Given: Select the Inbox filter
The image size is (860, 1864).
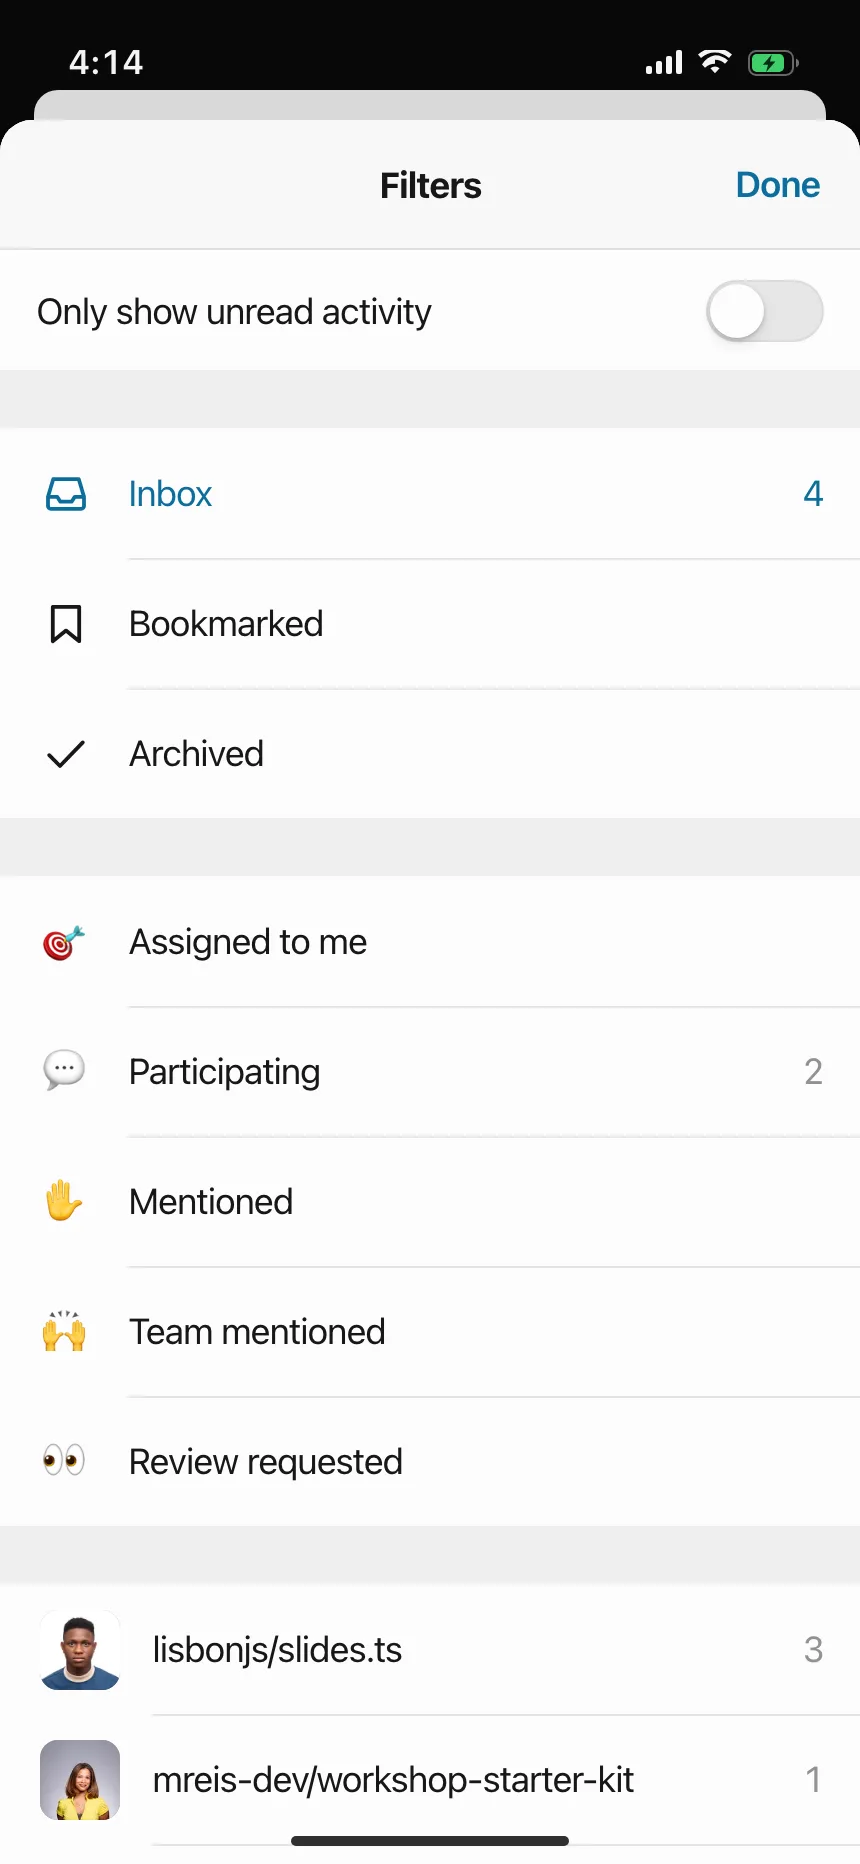Looking at the screenshot, I should tap(430, 494).
